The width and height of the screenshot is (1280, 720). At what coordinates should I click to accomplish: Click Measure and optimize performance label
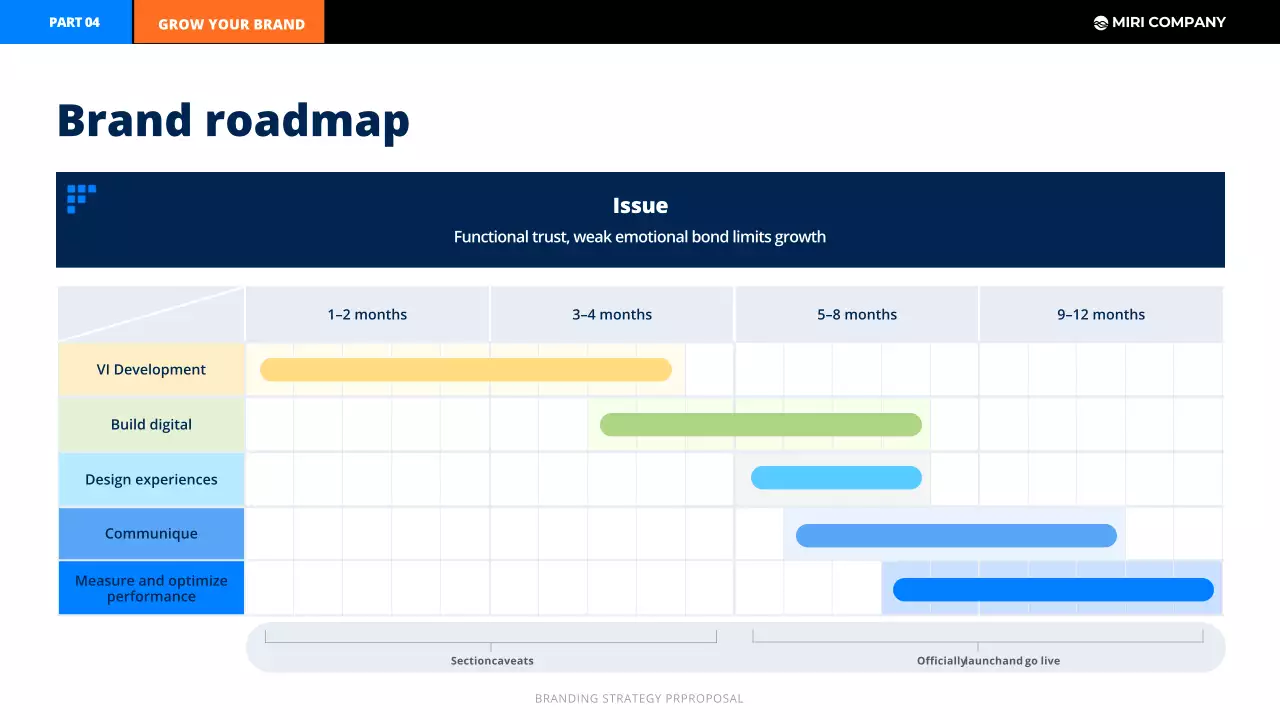pos(151,589)
